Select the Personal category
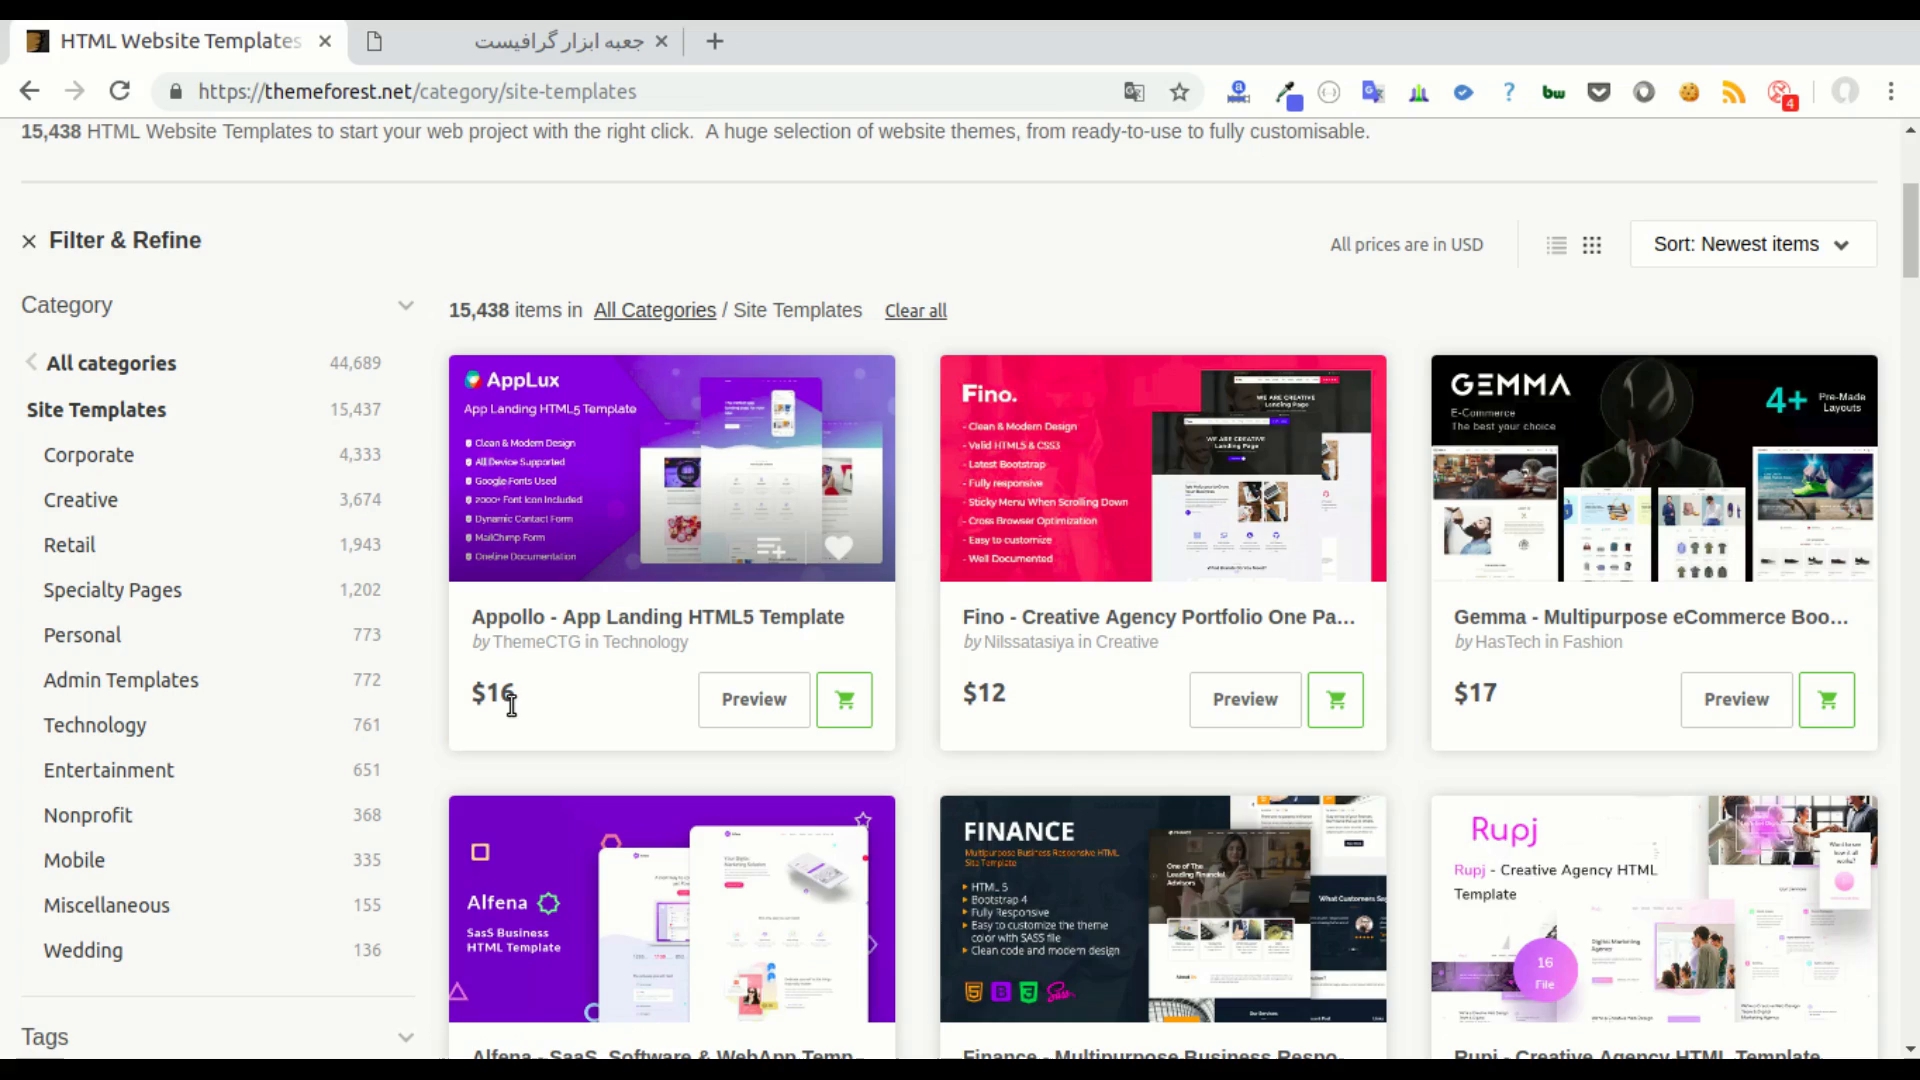Image resolution: width=1920 pixels, height=1080 pixels. coord(82,635)
